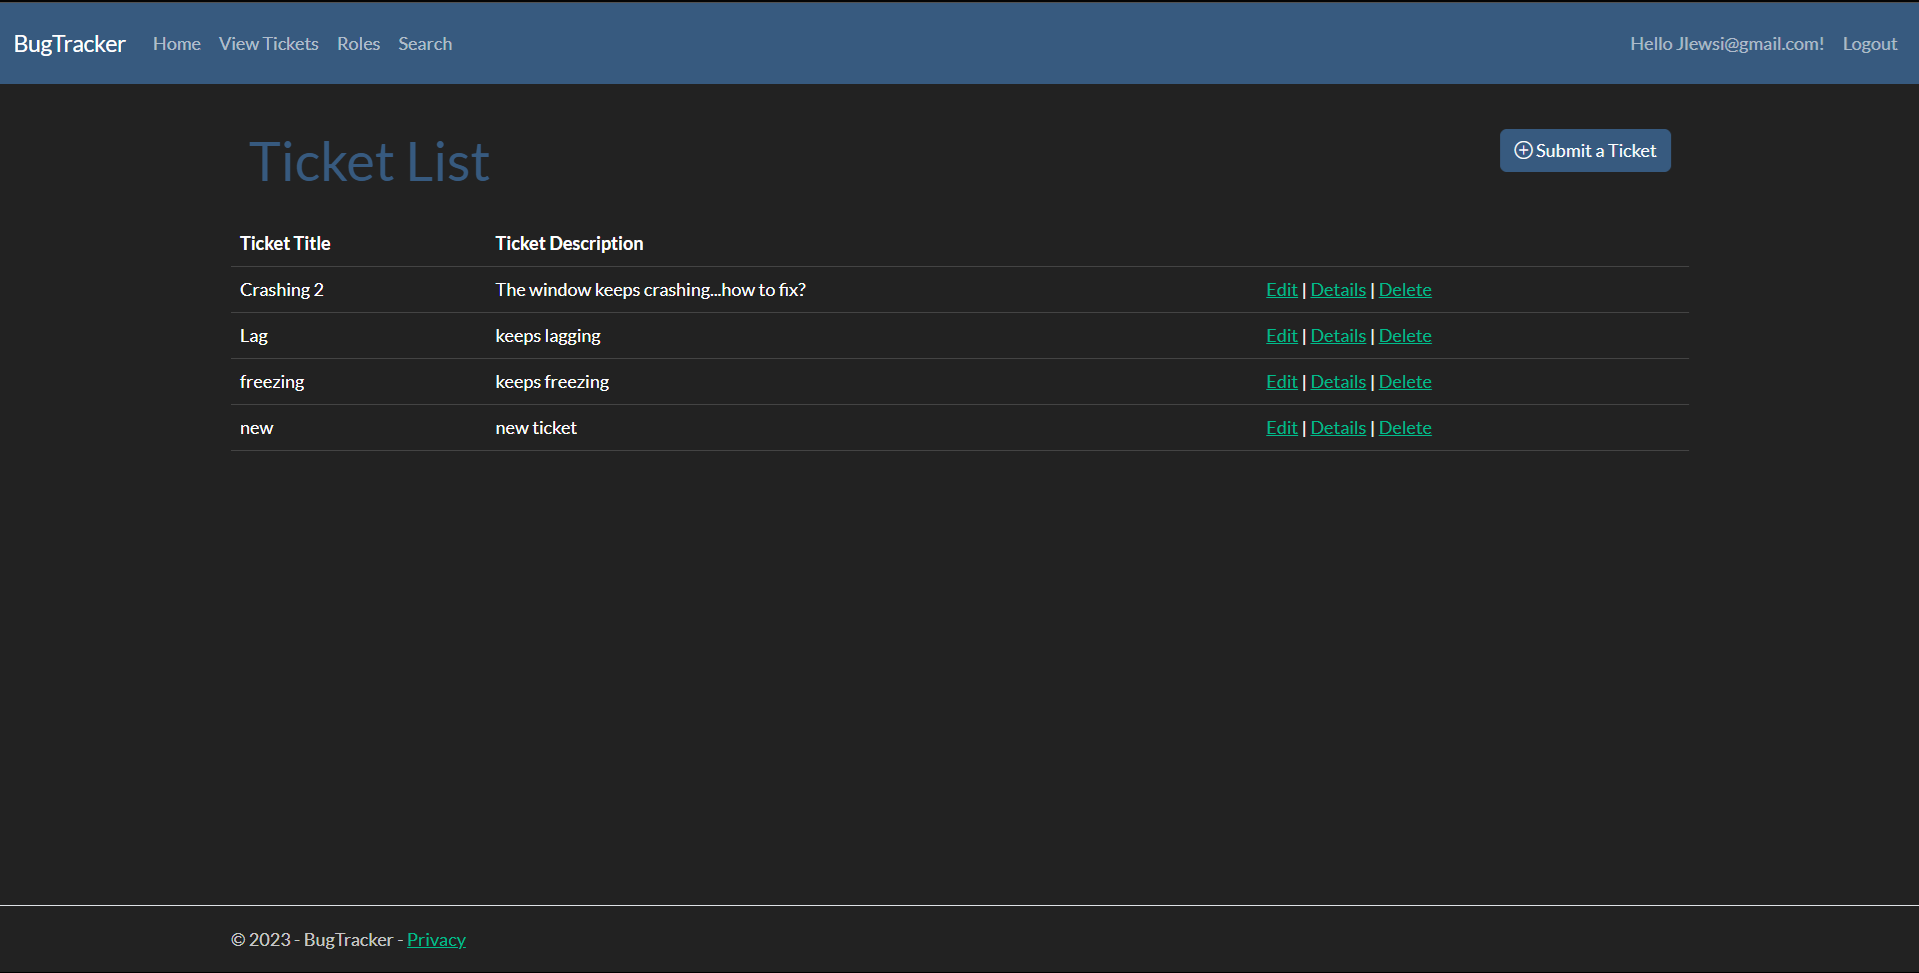Click the '© 2023 - BugTracker' footer text
Screen dimensions: 1919x973
tap(312, 940)
